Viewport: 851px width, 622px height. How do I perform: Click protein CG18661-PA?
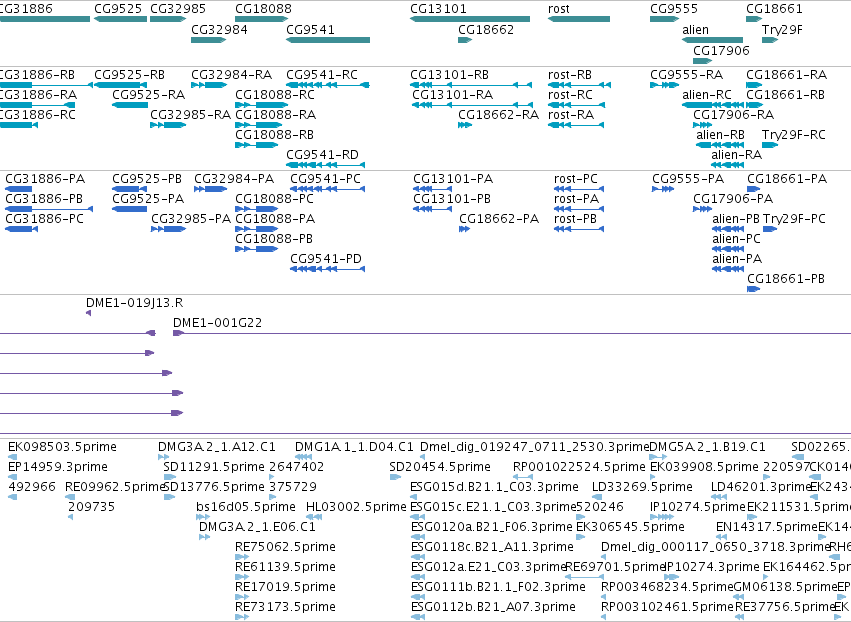(754, 189)
